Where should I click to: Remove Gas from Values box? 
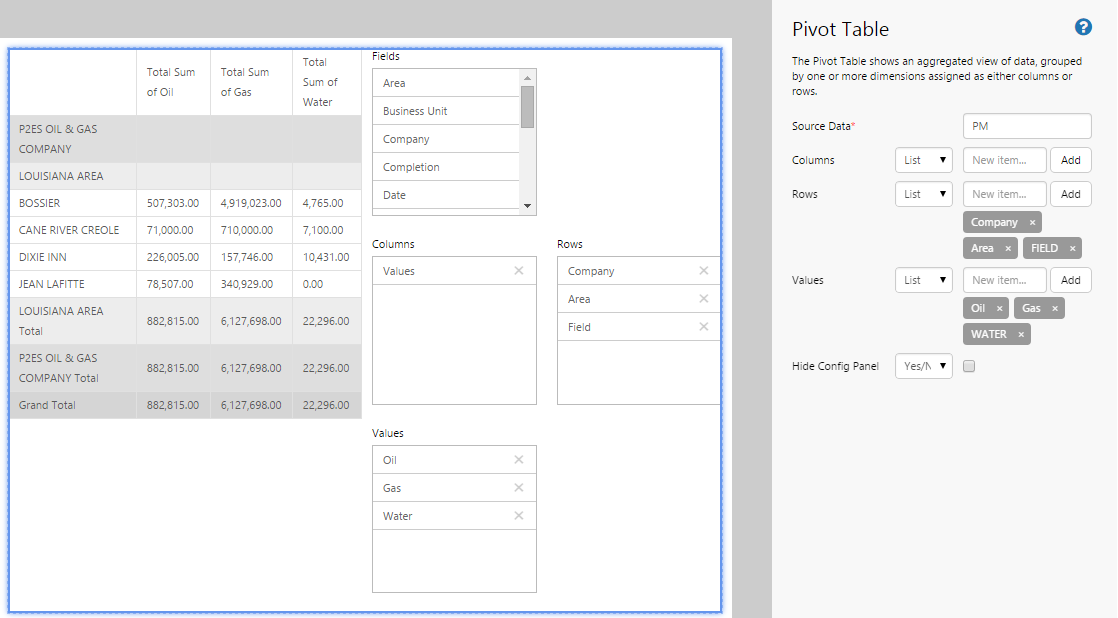(518, 488)
